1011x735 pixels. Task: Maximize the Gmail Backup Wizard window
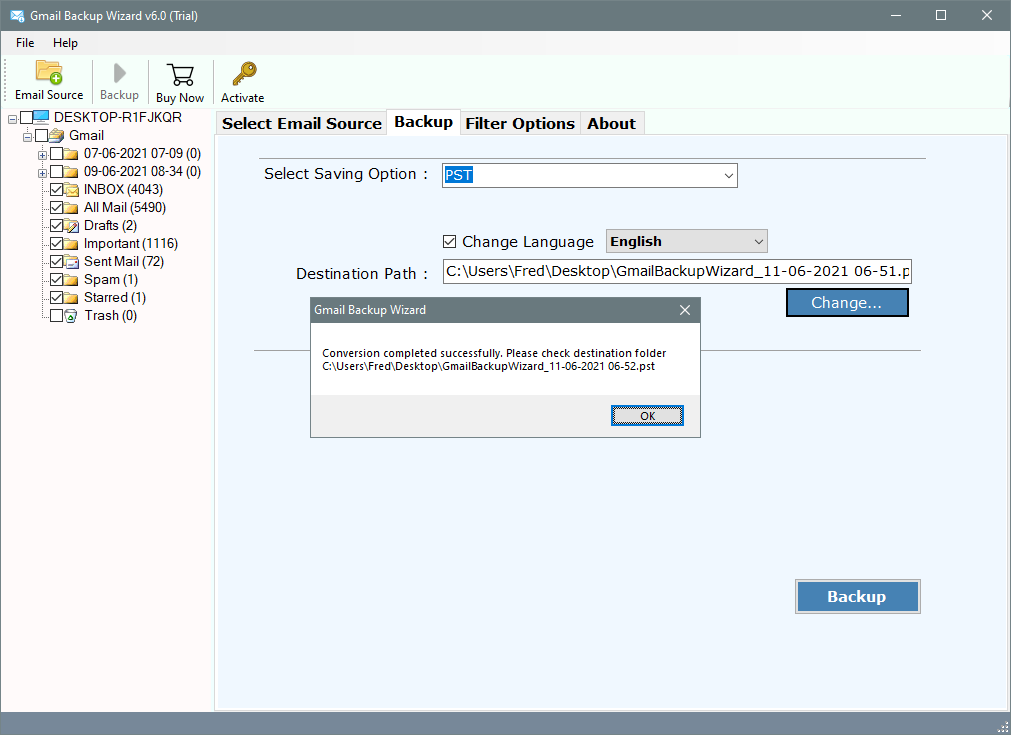(941, 15)
